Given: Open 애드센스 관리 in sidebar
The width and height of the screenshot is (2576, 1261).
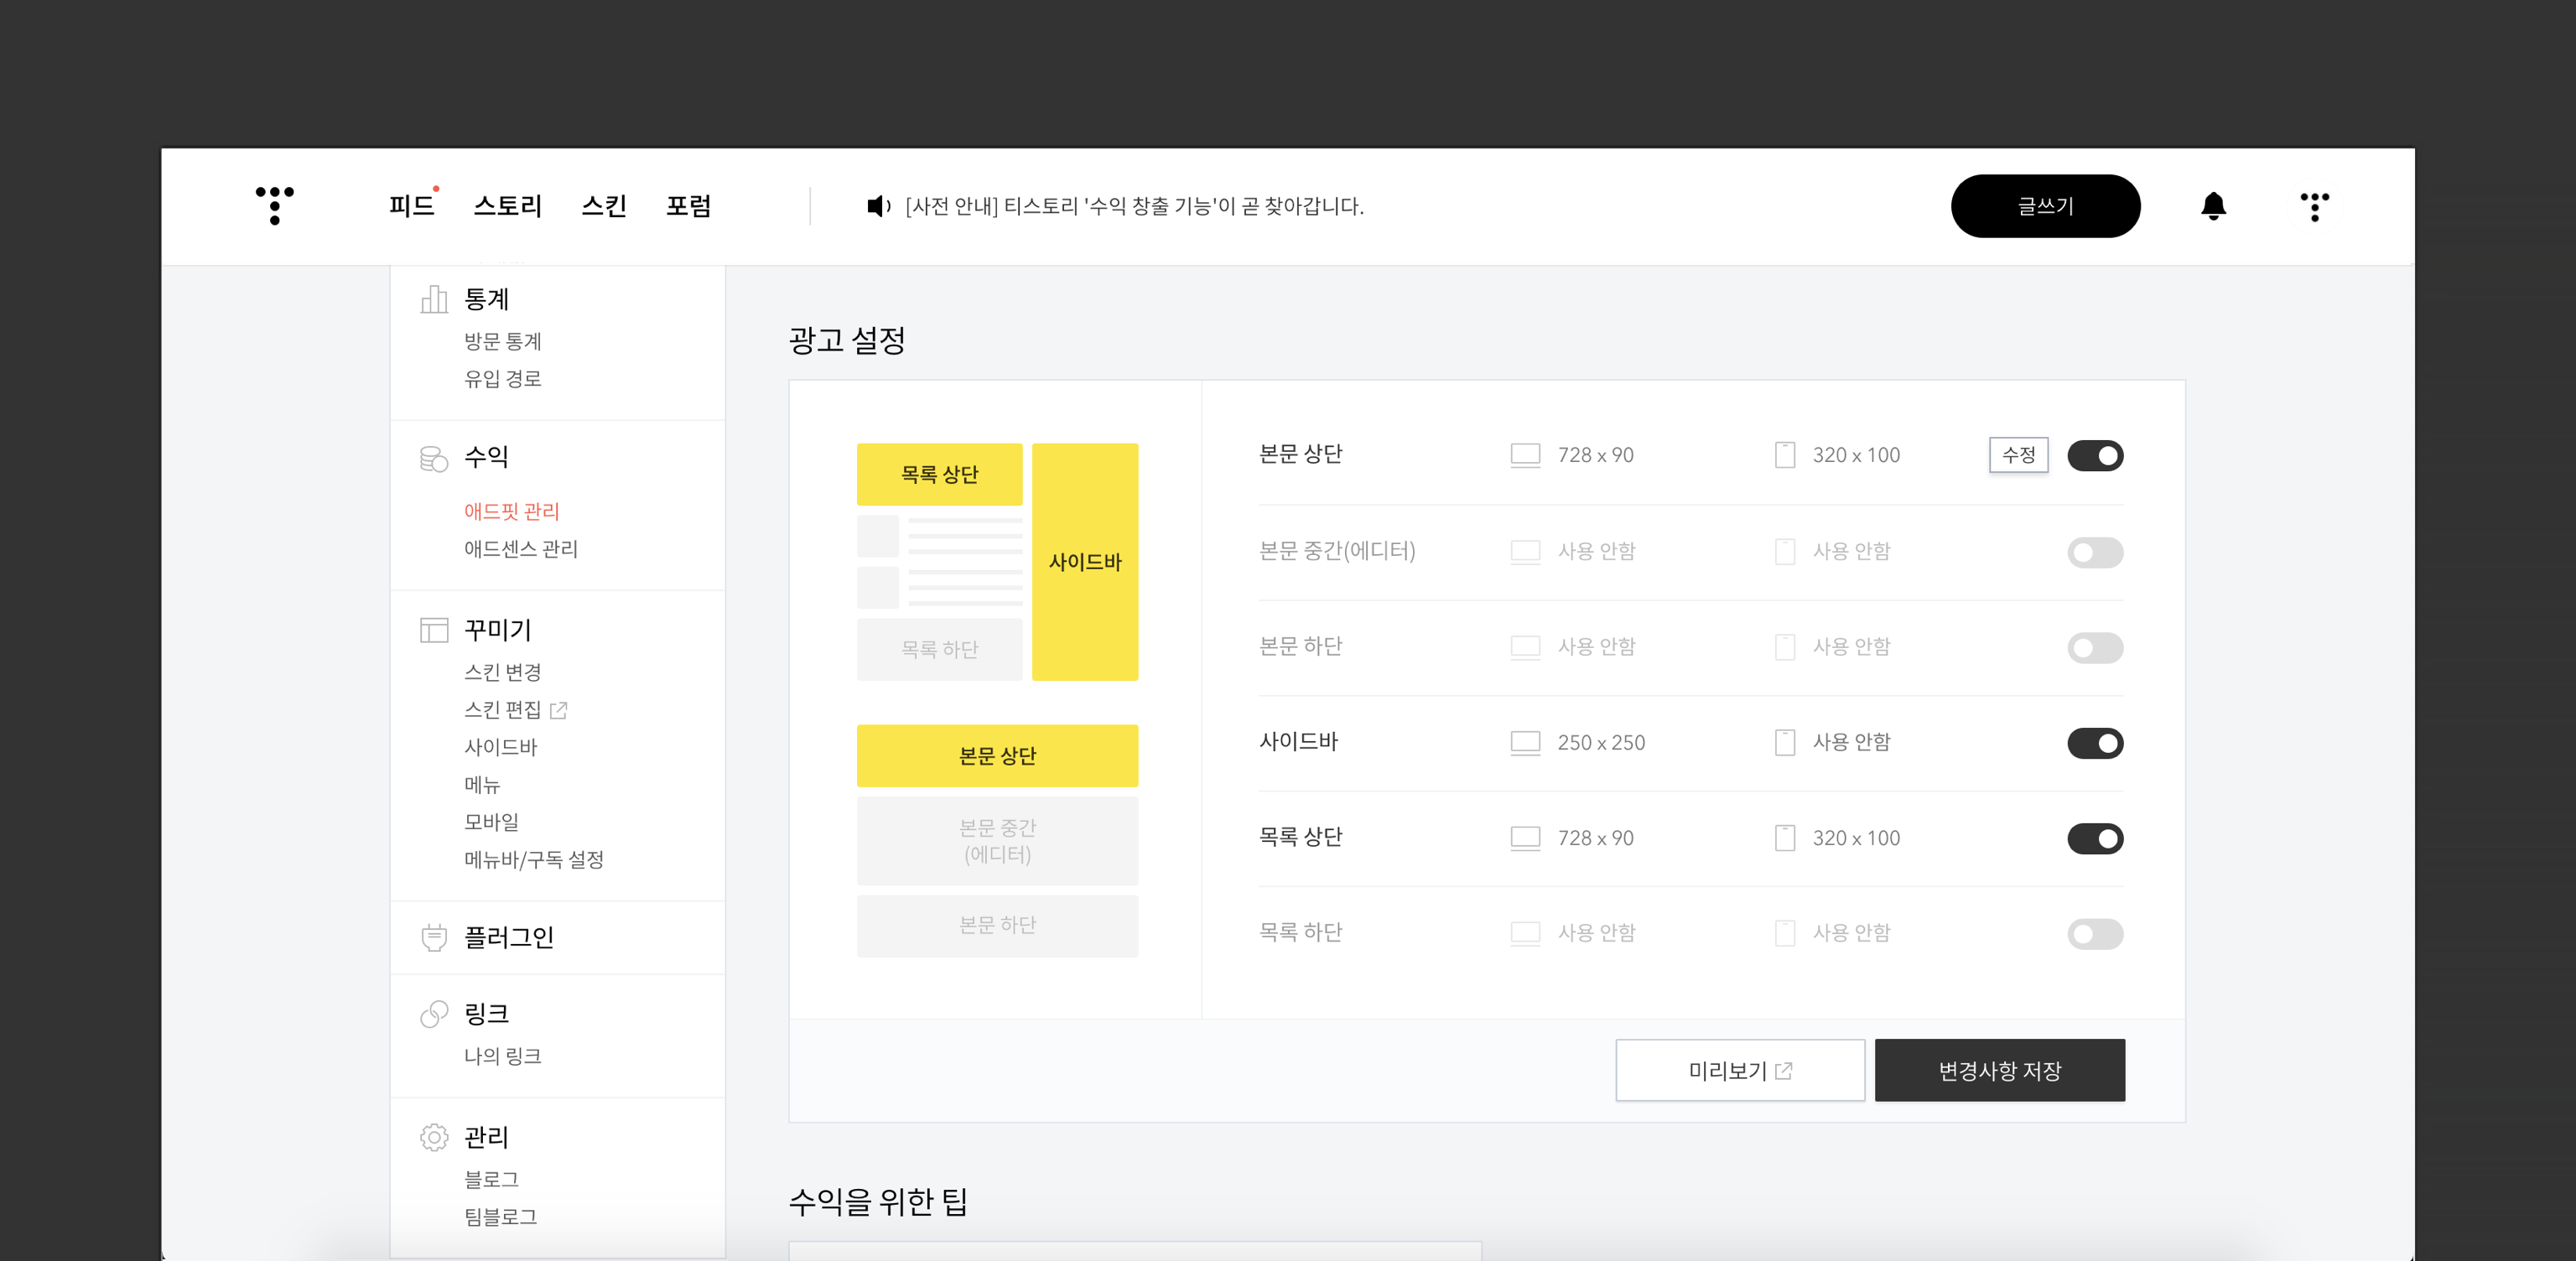Looking at the screenshot, I should (520, 549).
